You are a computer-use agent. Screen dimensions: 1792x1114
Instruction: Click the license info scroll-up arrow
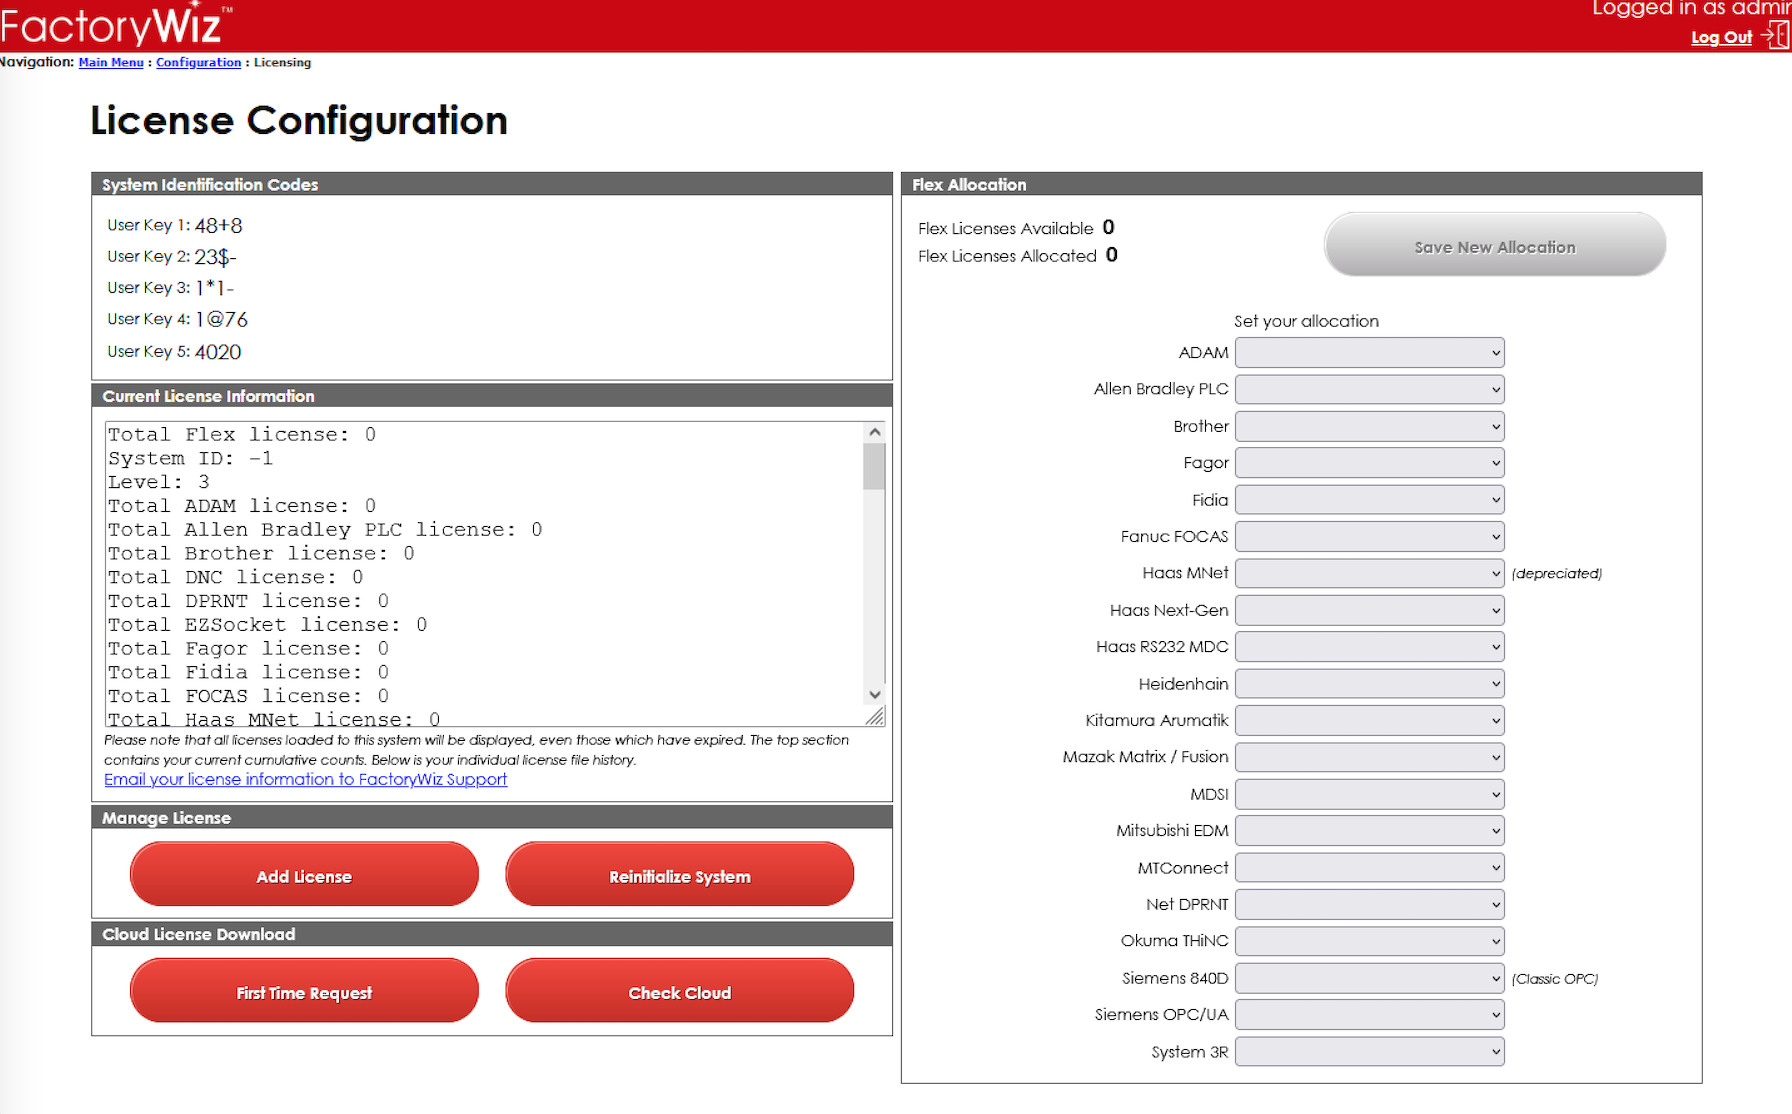coord(875,432)
